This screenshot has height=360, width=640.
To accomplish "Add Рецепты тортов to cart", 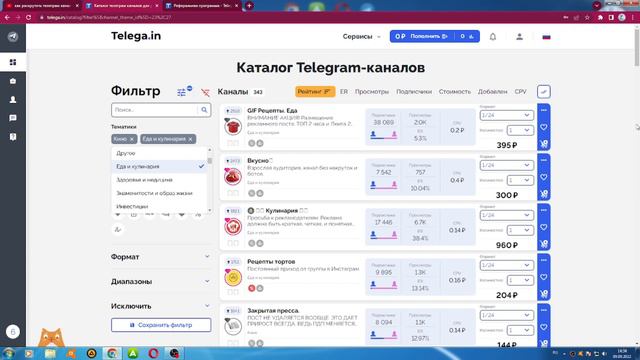I will (544, 294).
